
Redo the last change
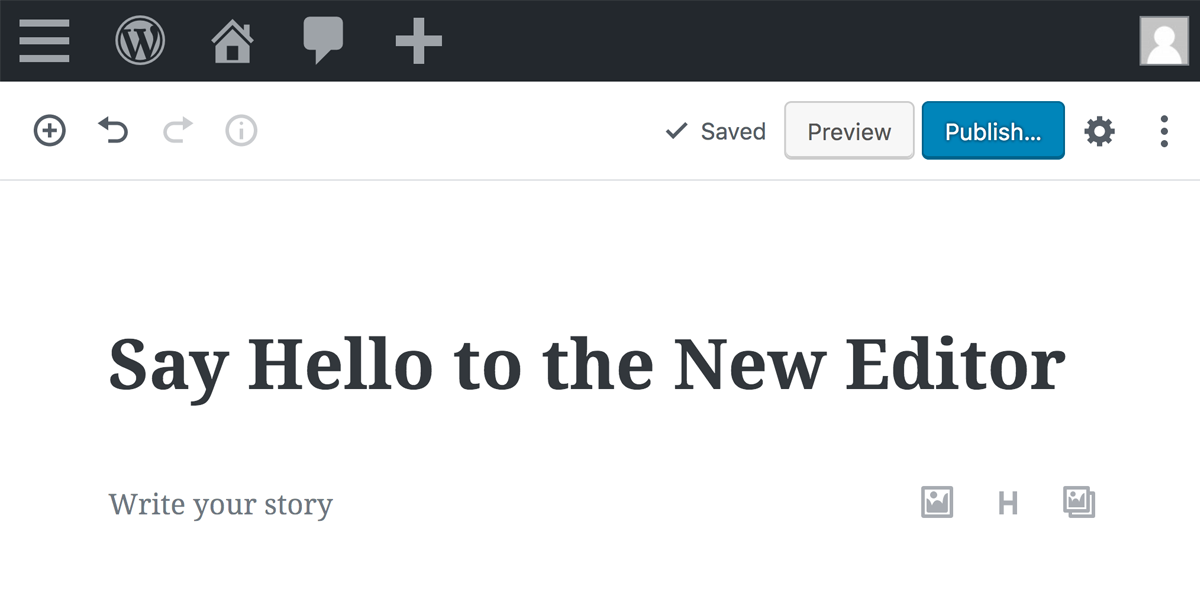coord(177,130)
